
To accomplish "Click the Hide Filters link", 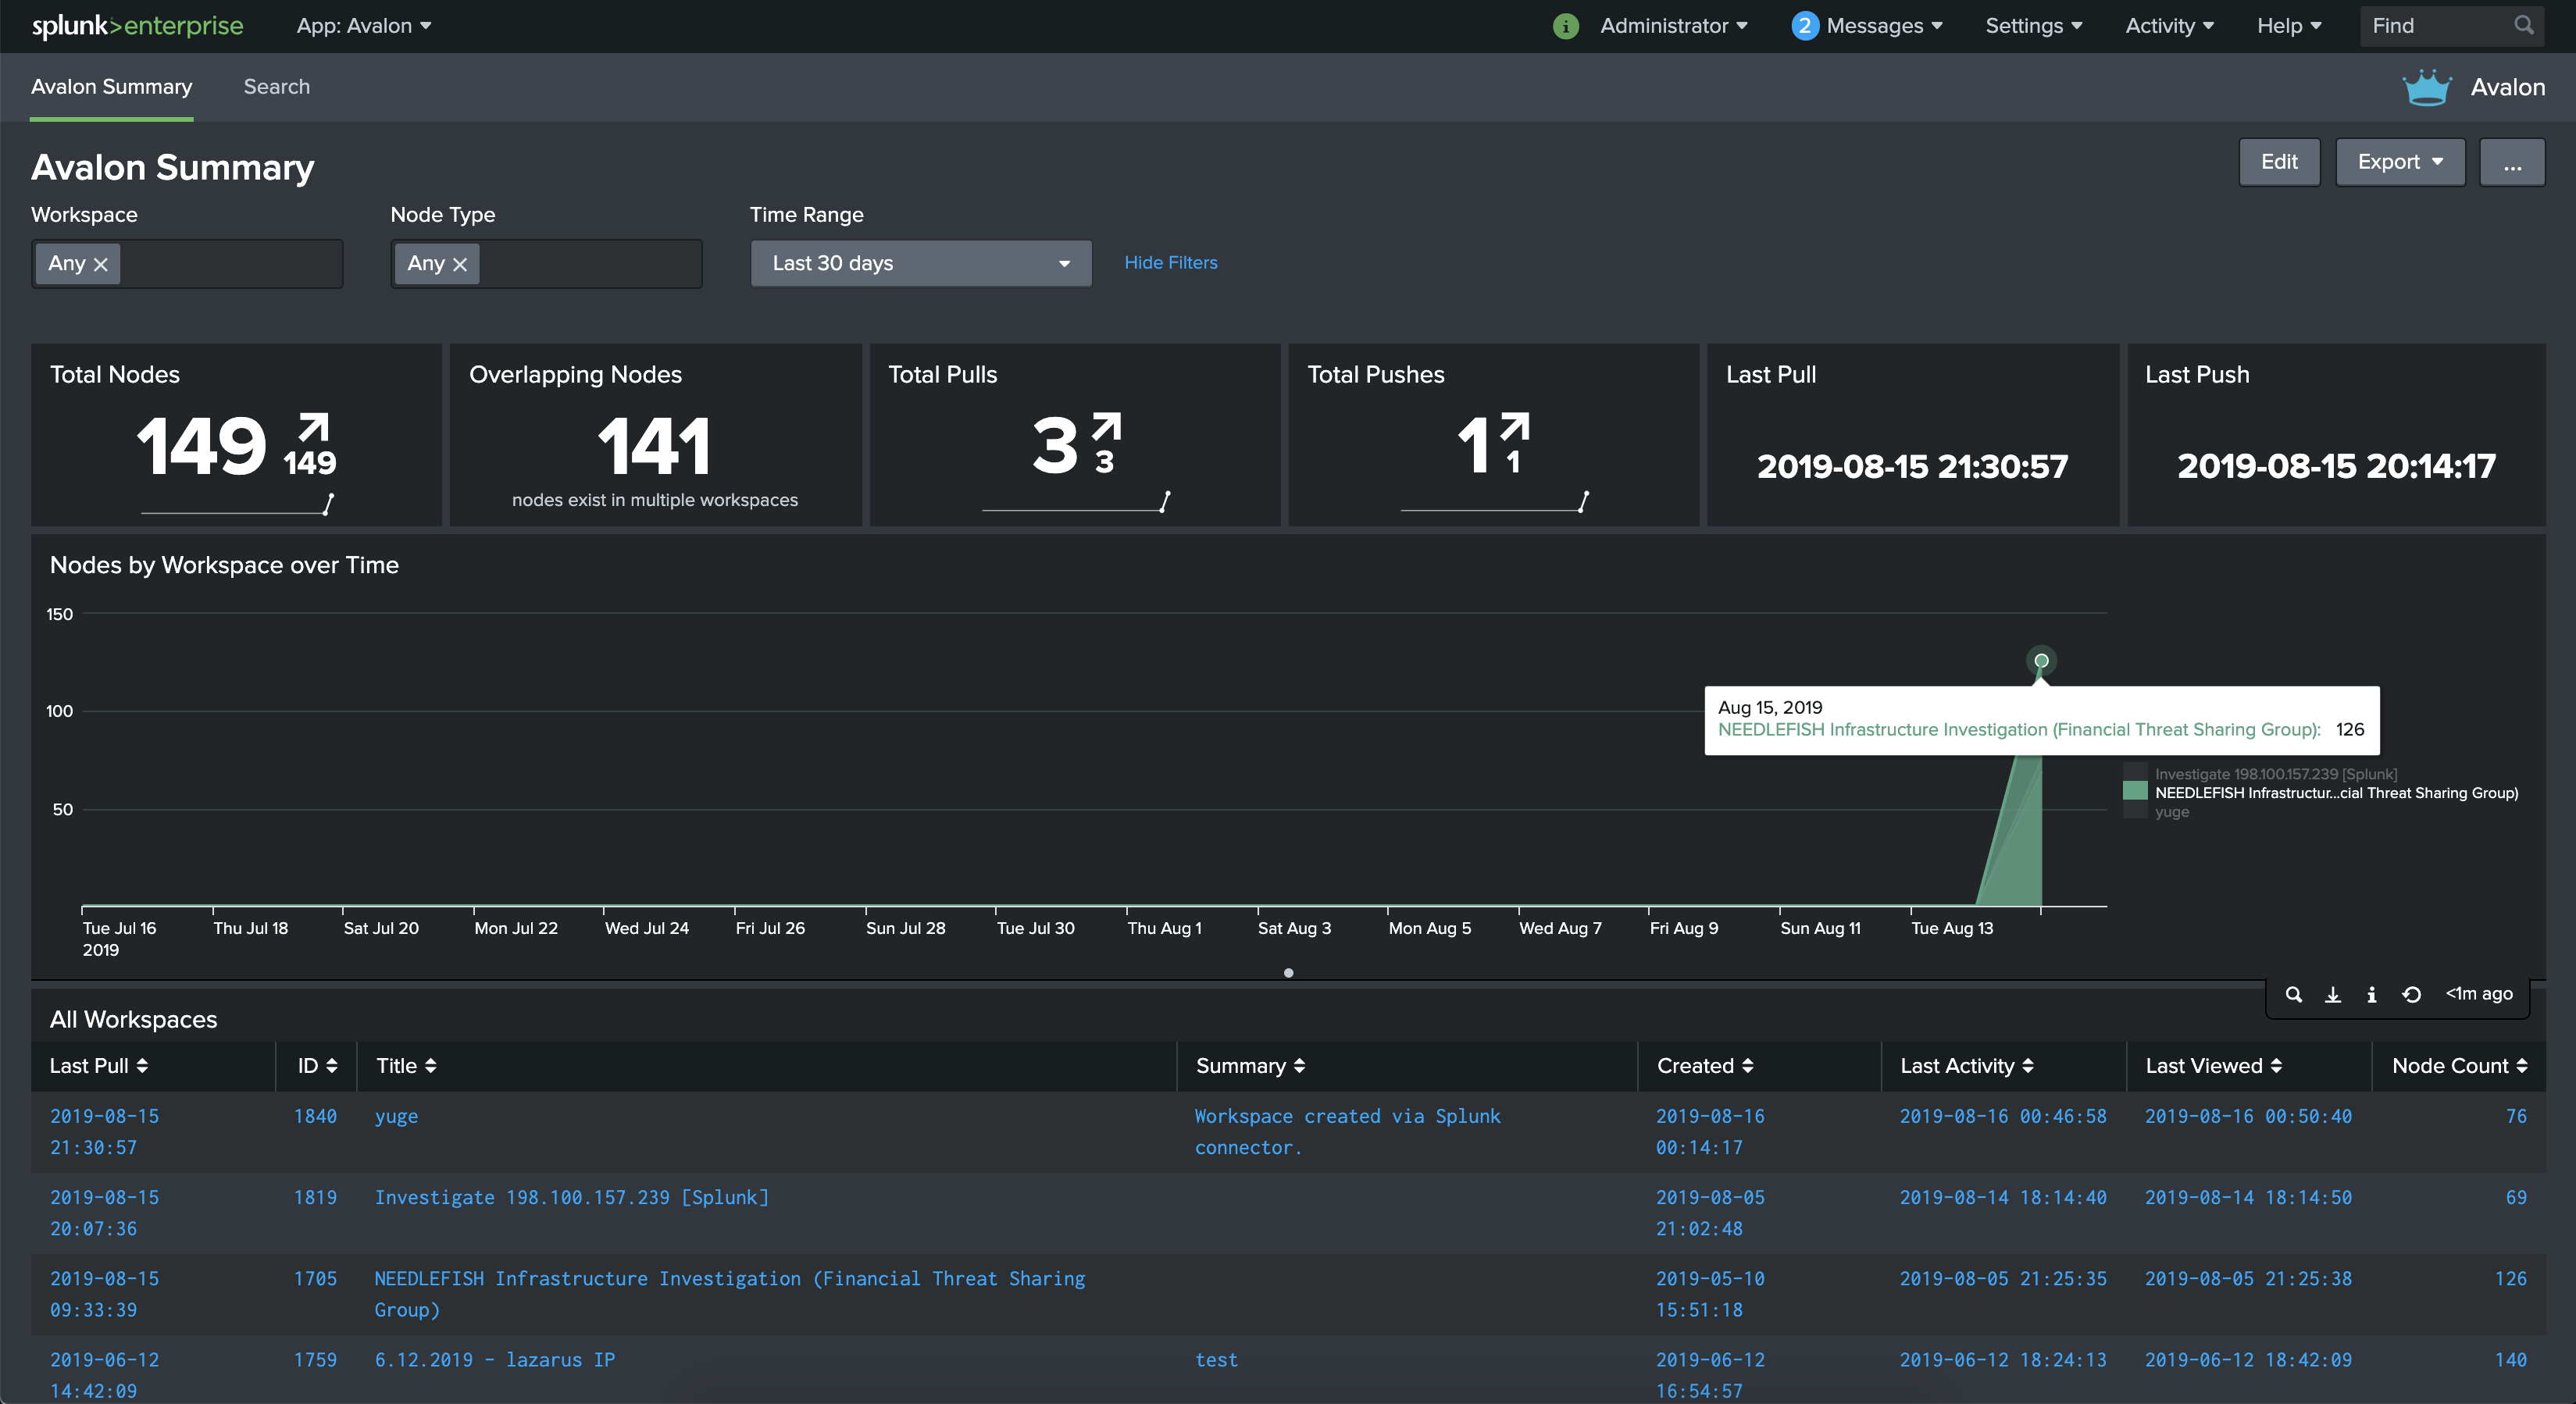I will pos(1171,263).
